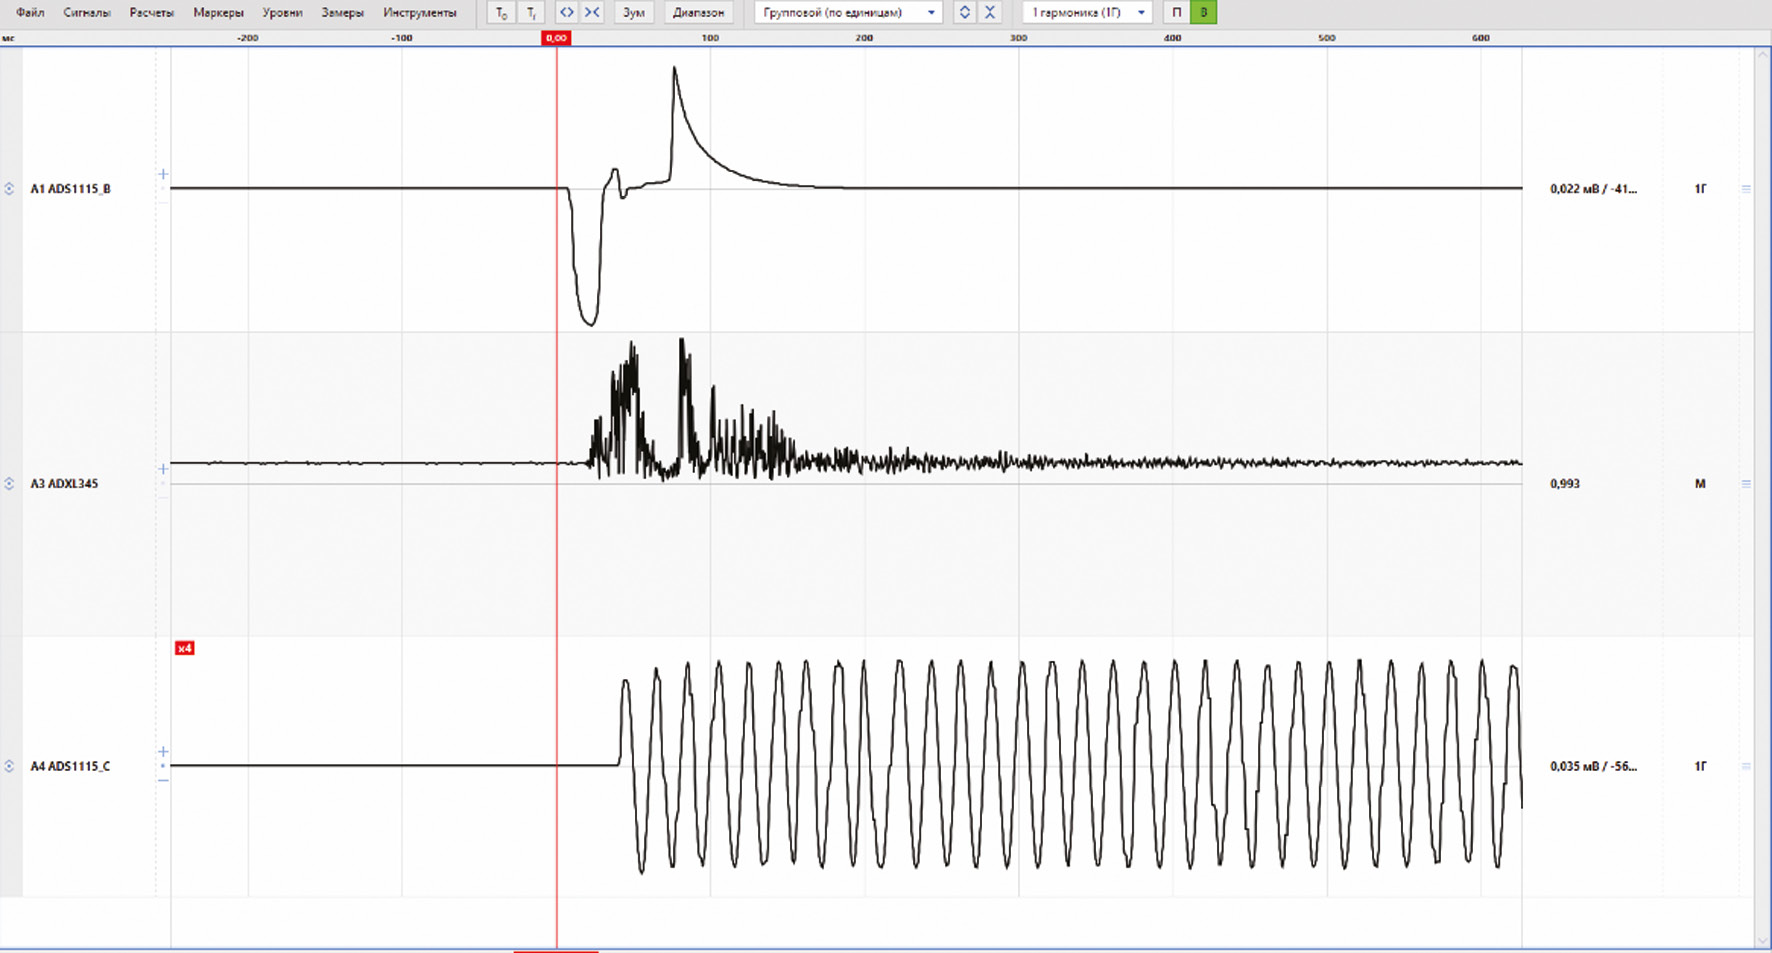Open the Маркеры menu
Image resolution: width=1772 pixels, height=953 pixels.
coord(218,12)
